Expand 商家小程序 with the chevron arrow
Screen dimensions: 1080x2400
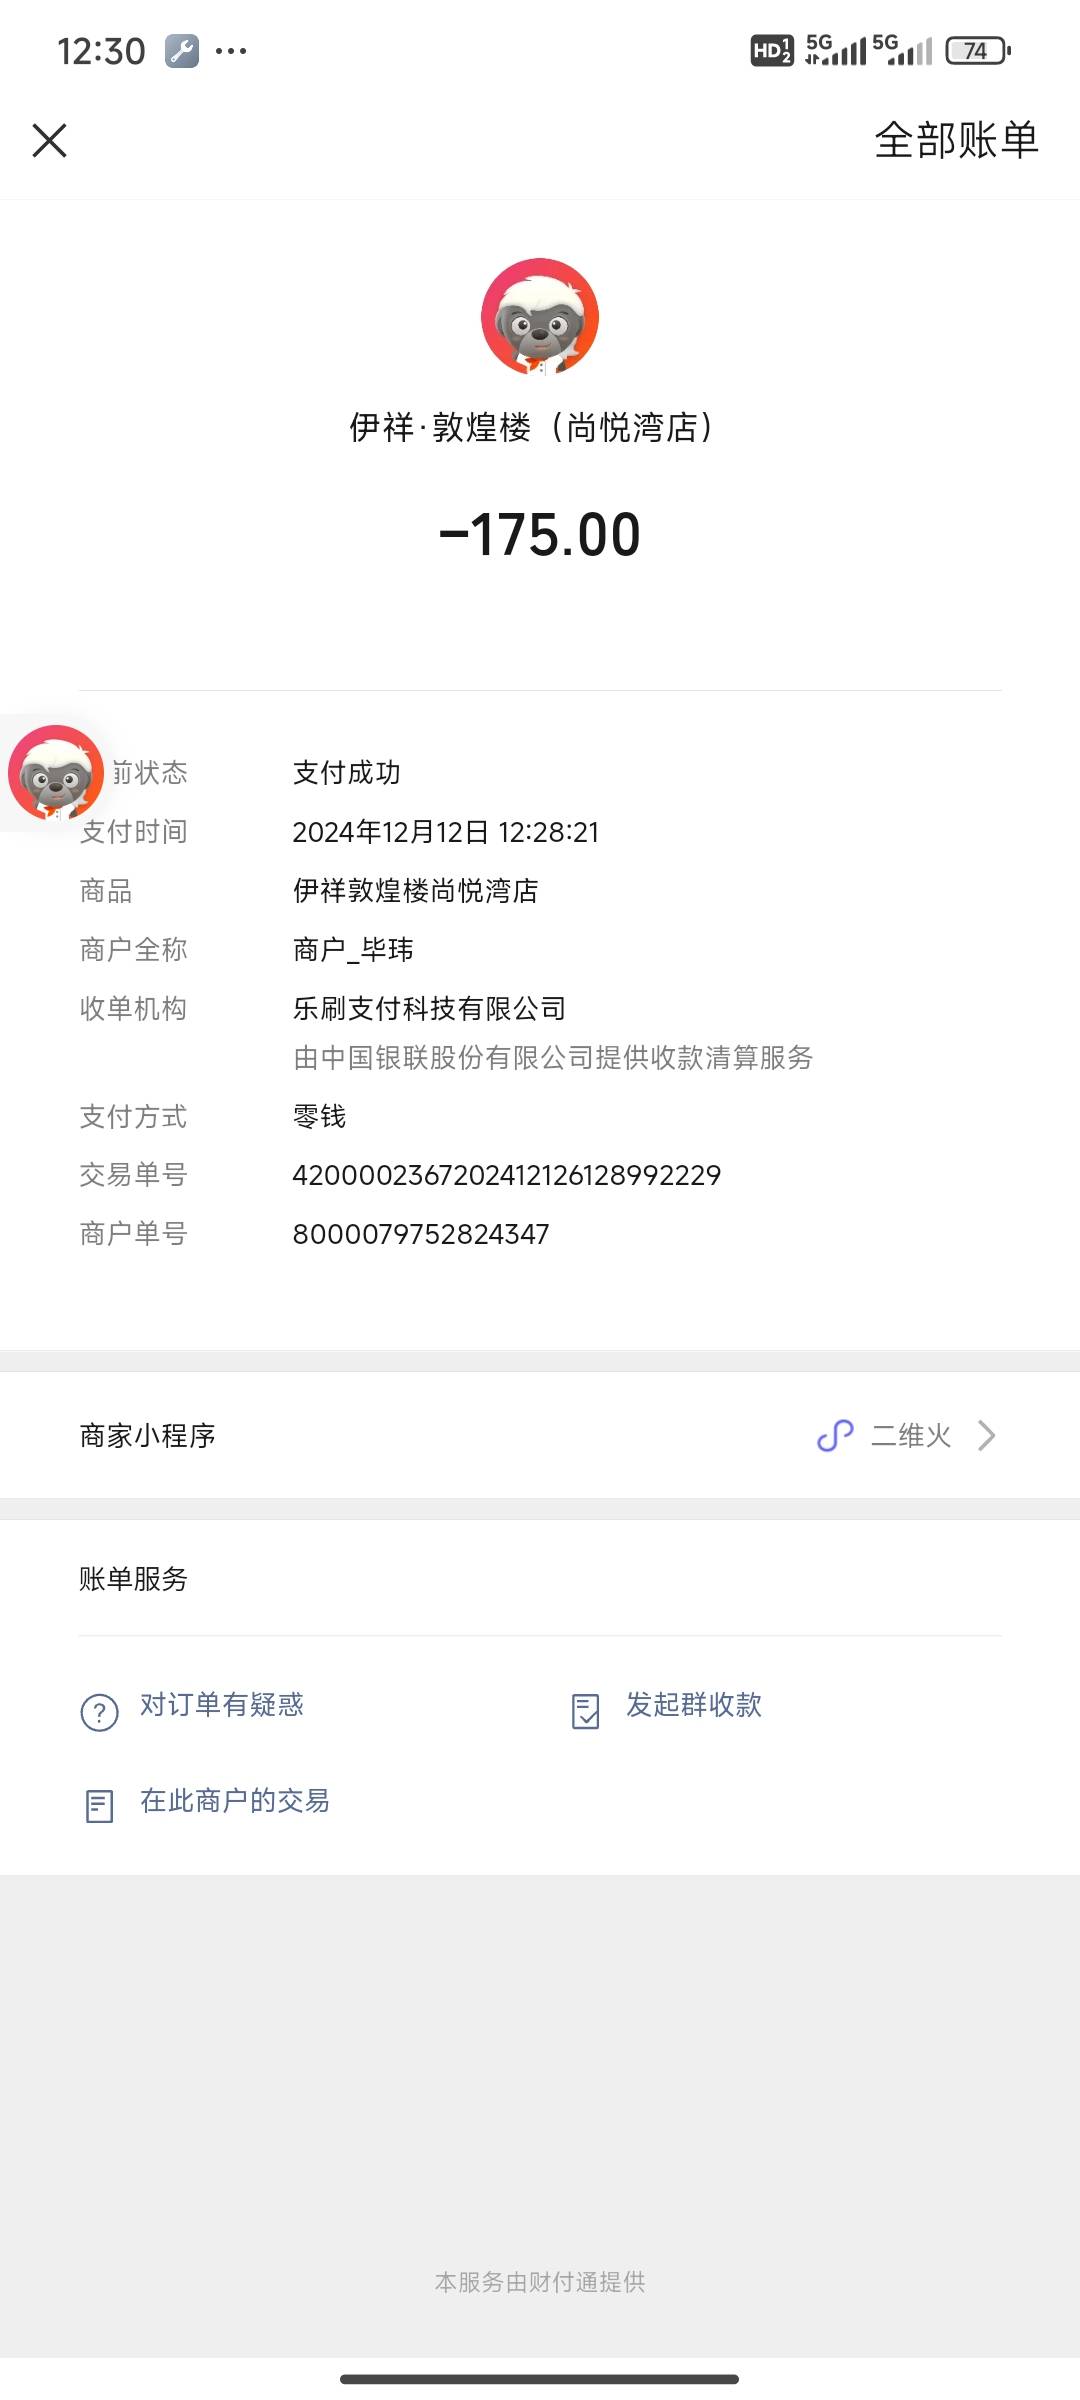pyautogui.click(x=987, y=1436)
